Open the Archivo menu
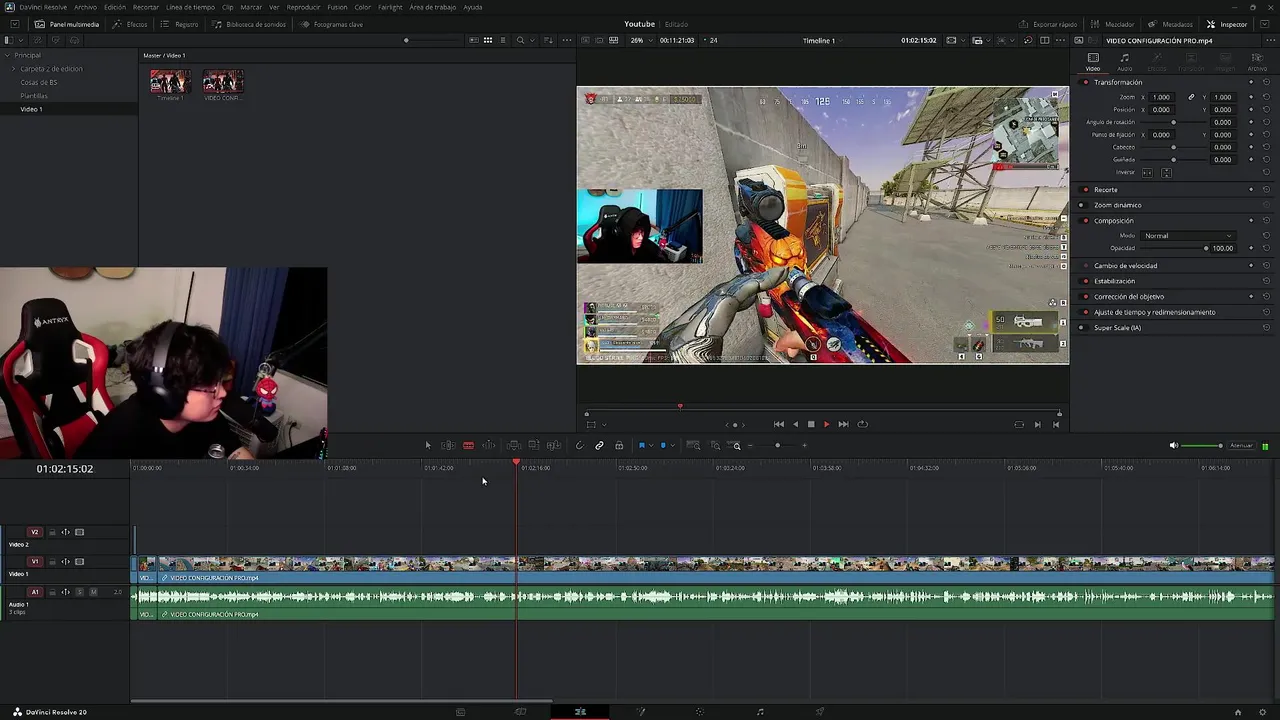This screenshot has width=1280, height=720. (86, 7)
